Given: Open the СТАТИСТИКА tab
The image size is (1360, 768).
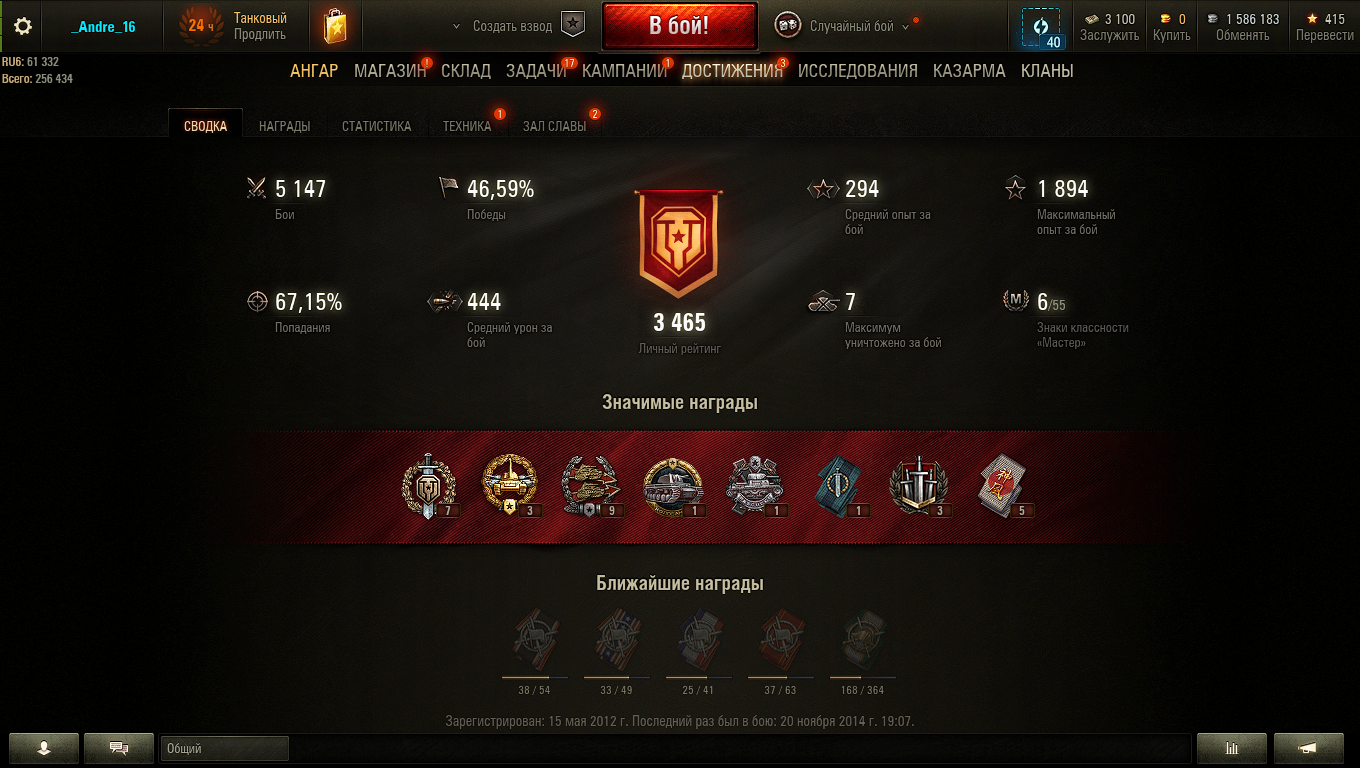Looking at the screenshot, I should (x=376, y=126).
